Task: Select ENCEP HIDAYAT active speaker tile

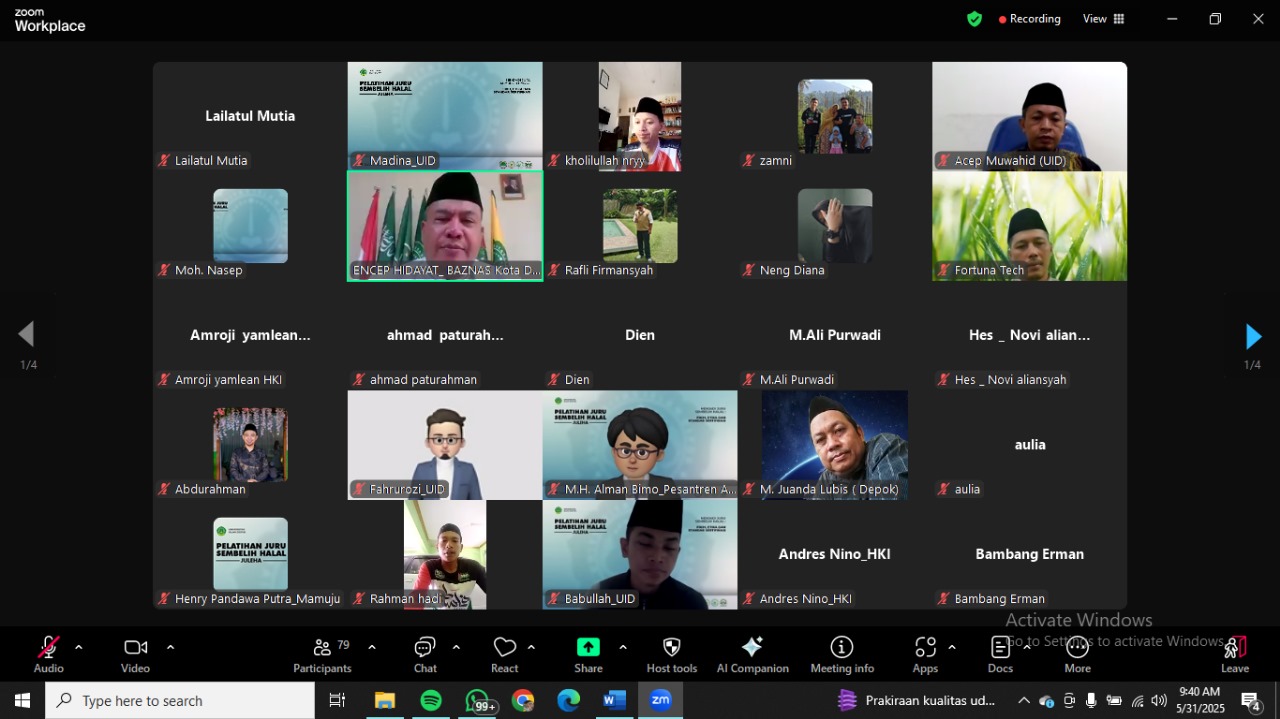Action: (x=445, y=226)
